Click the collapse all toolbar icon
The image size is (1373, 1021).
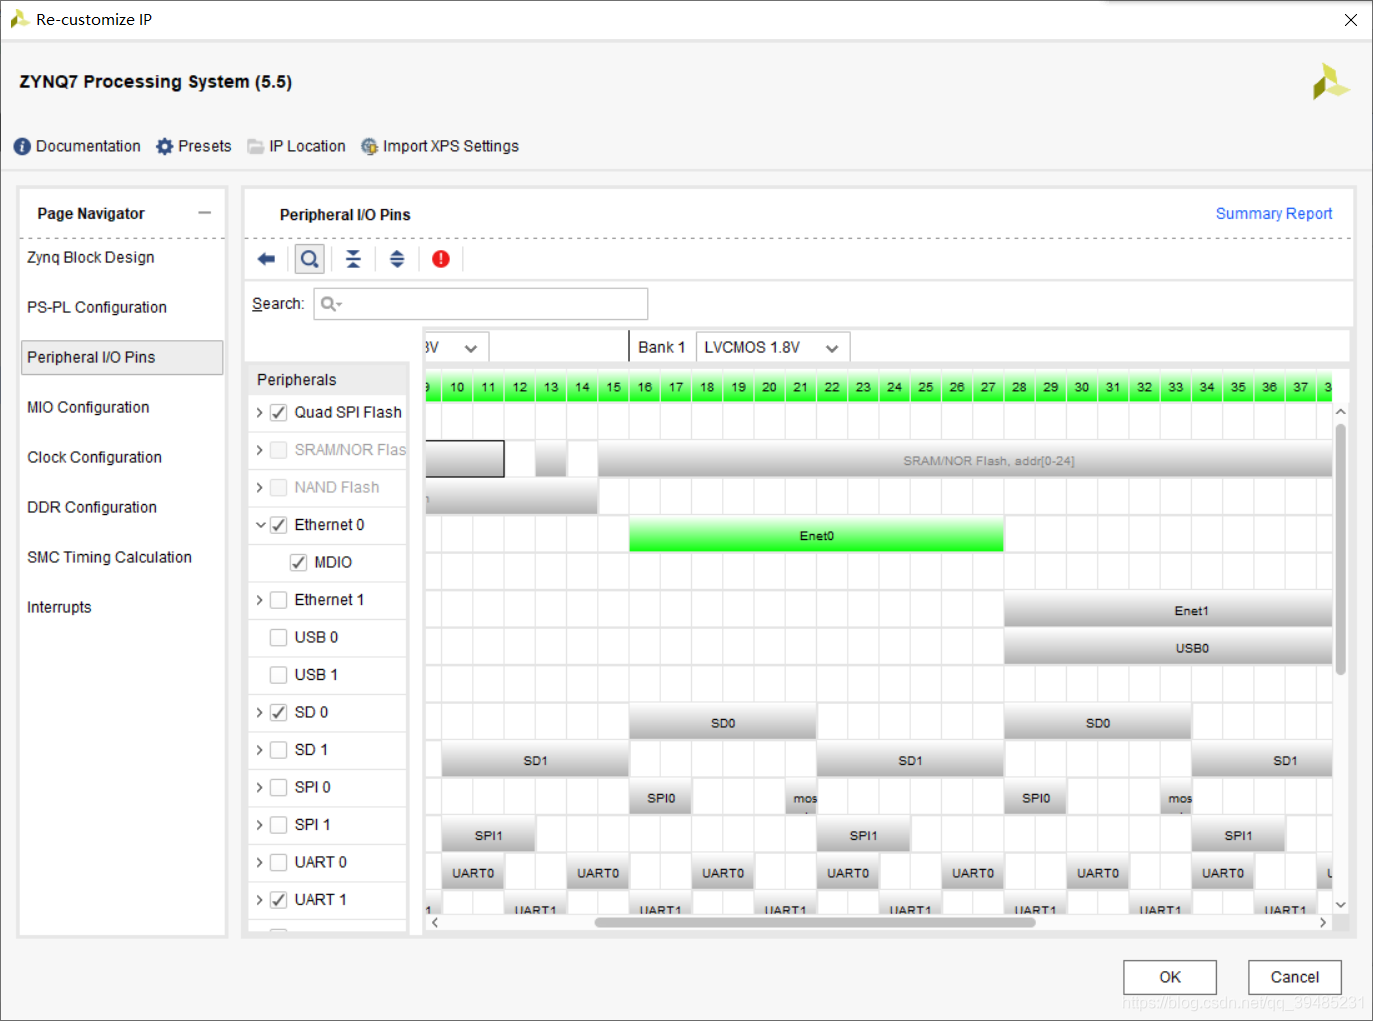point(353,259)
